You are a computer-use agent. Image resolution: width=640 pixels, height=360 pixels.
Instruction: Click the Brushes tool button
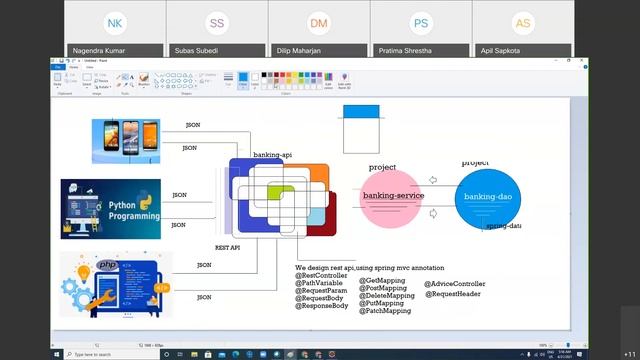click(144, 78)
